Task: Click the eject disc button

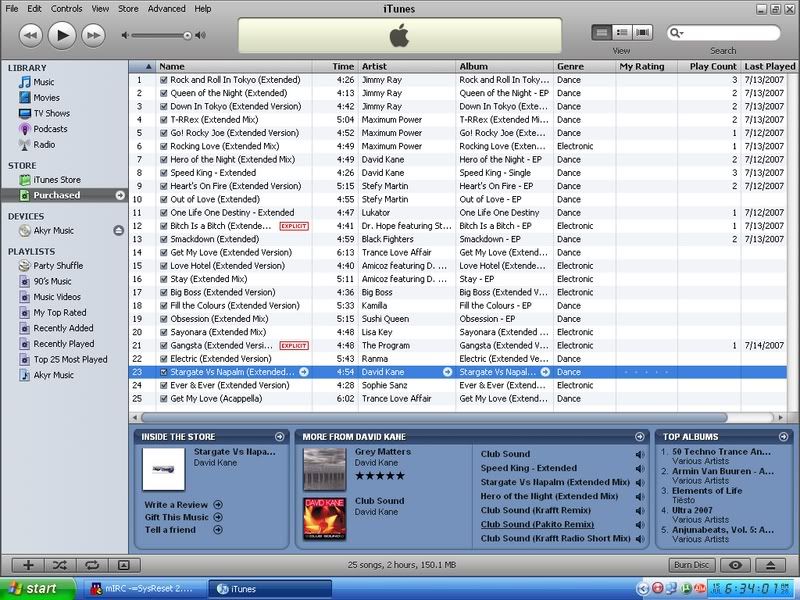Action: (x=770, y=565)
